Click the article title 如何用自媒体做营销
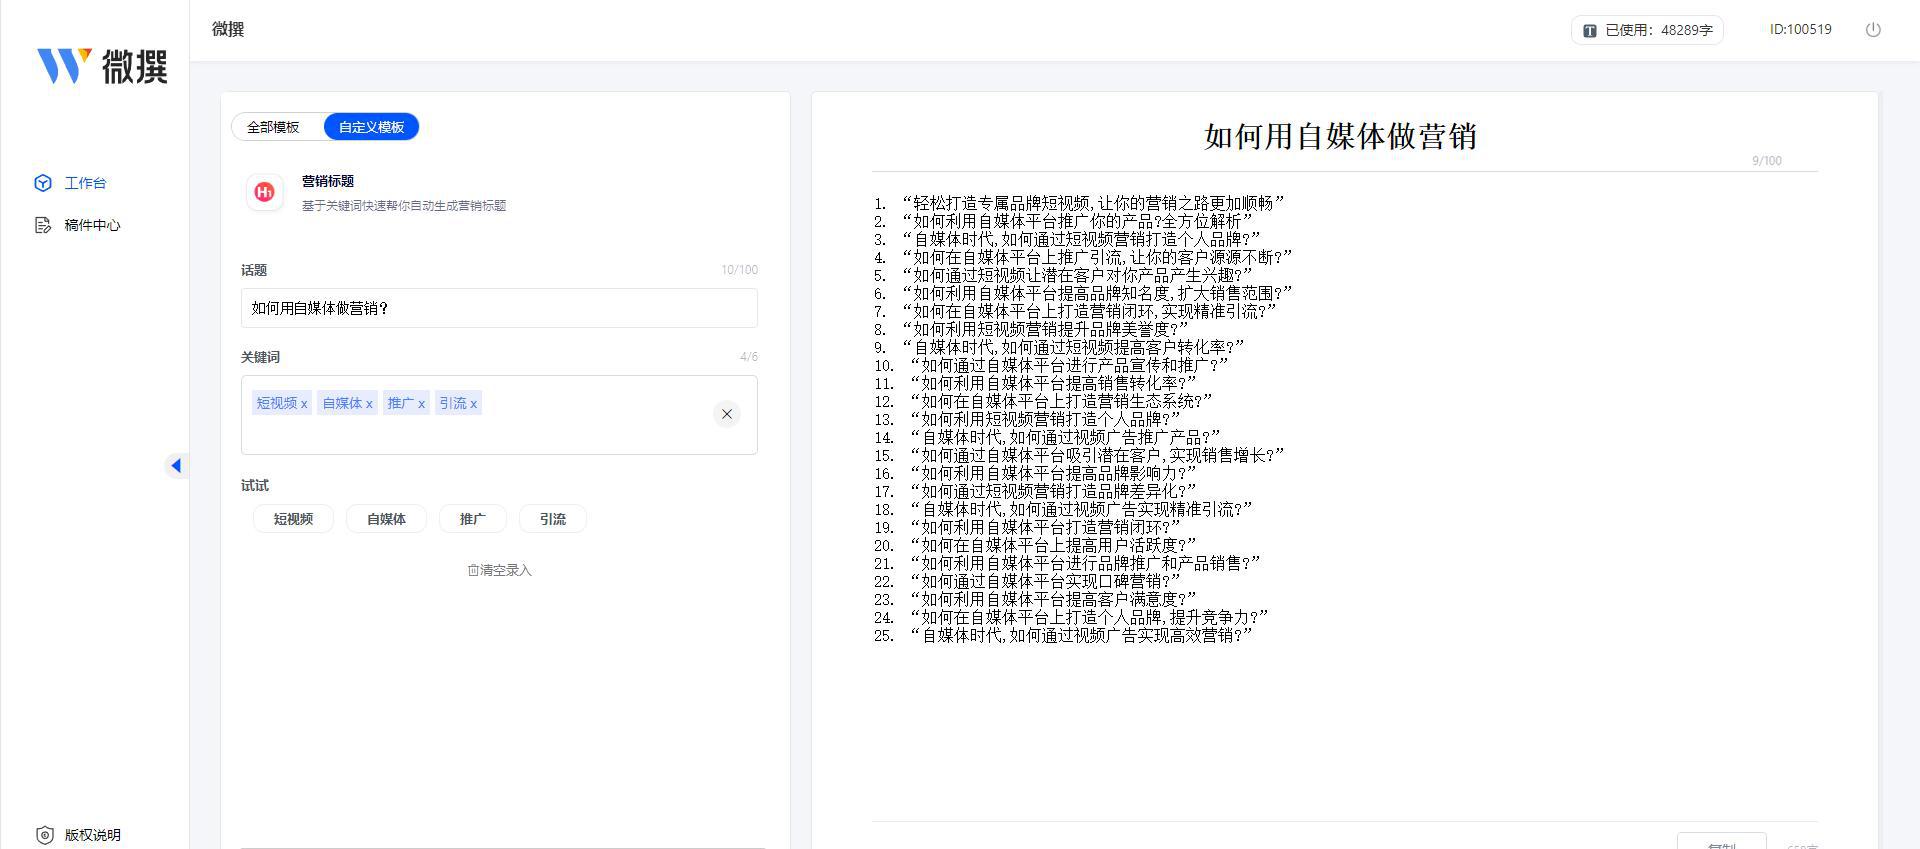The width and height of the screenshot is (1920, 849). tap(1340, 136)
